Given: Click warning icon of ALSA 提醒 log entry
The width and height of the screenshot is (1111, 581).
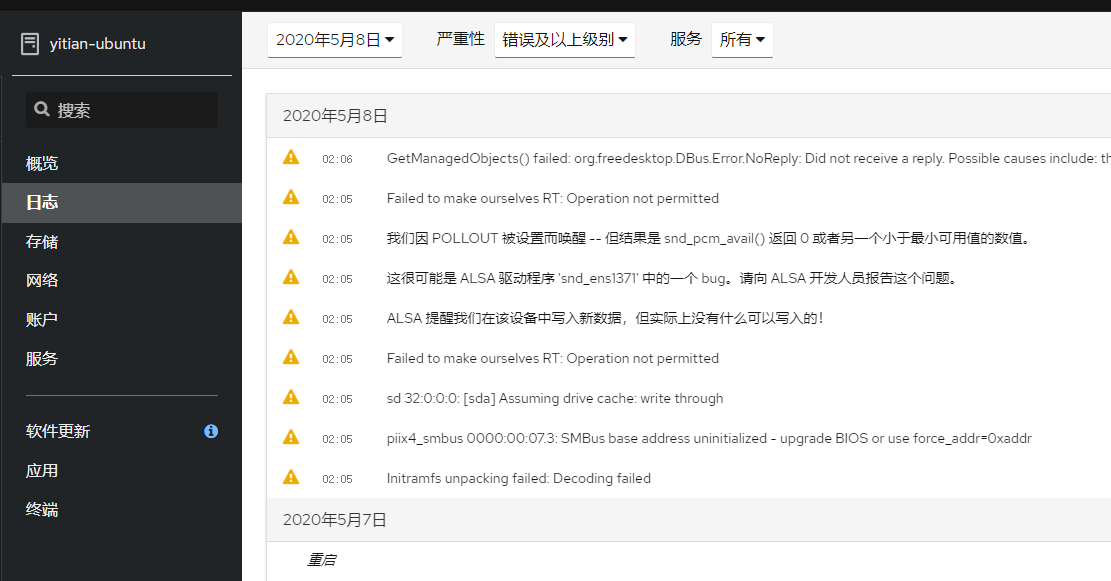Looking at the screenshot, I should tap(291, 317).
